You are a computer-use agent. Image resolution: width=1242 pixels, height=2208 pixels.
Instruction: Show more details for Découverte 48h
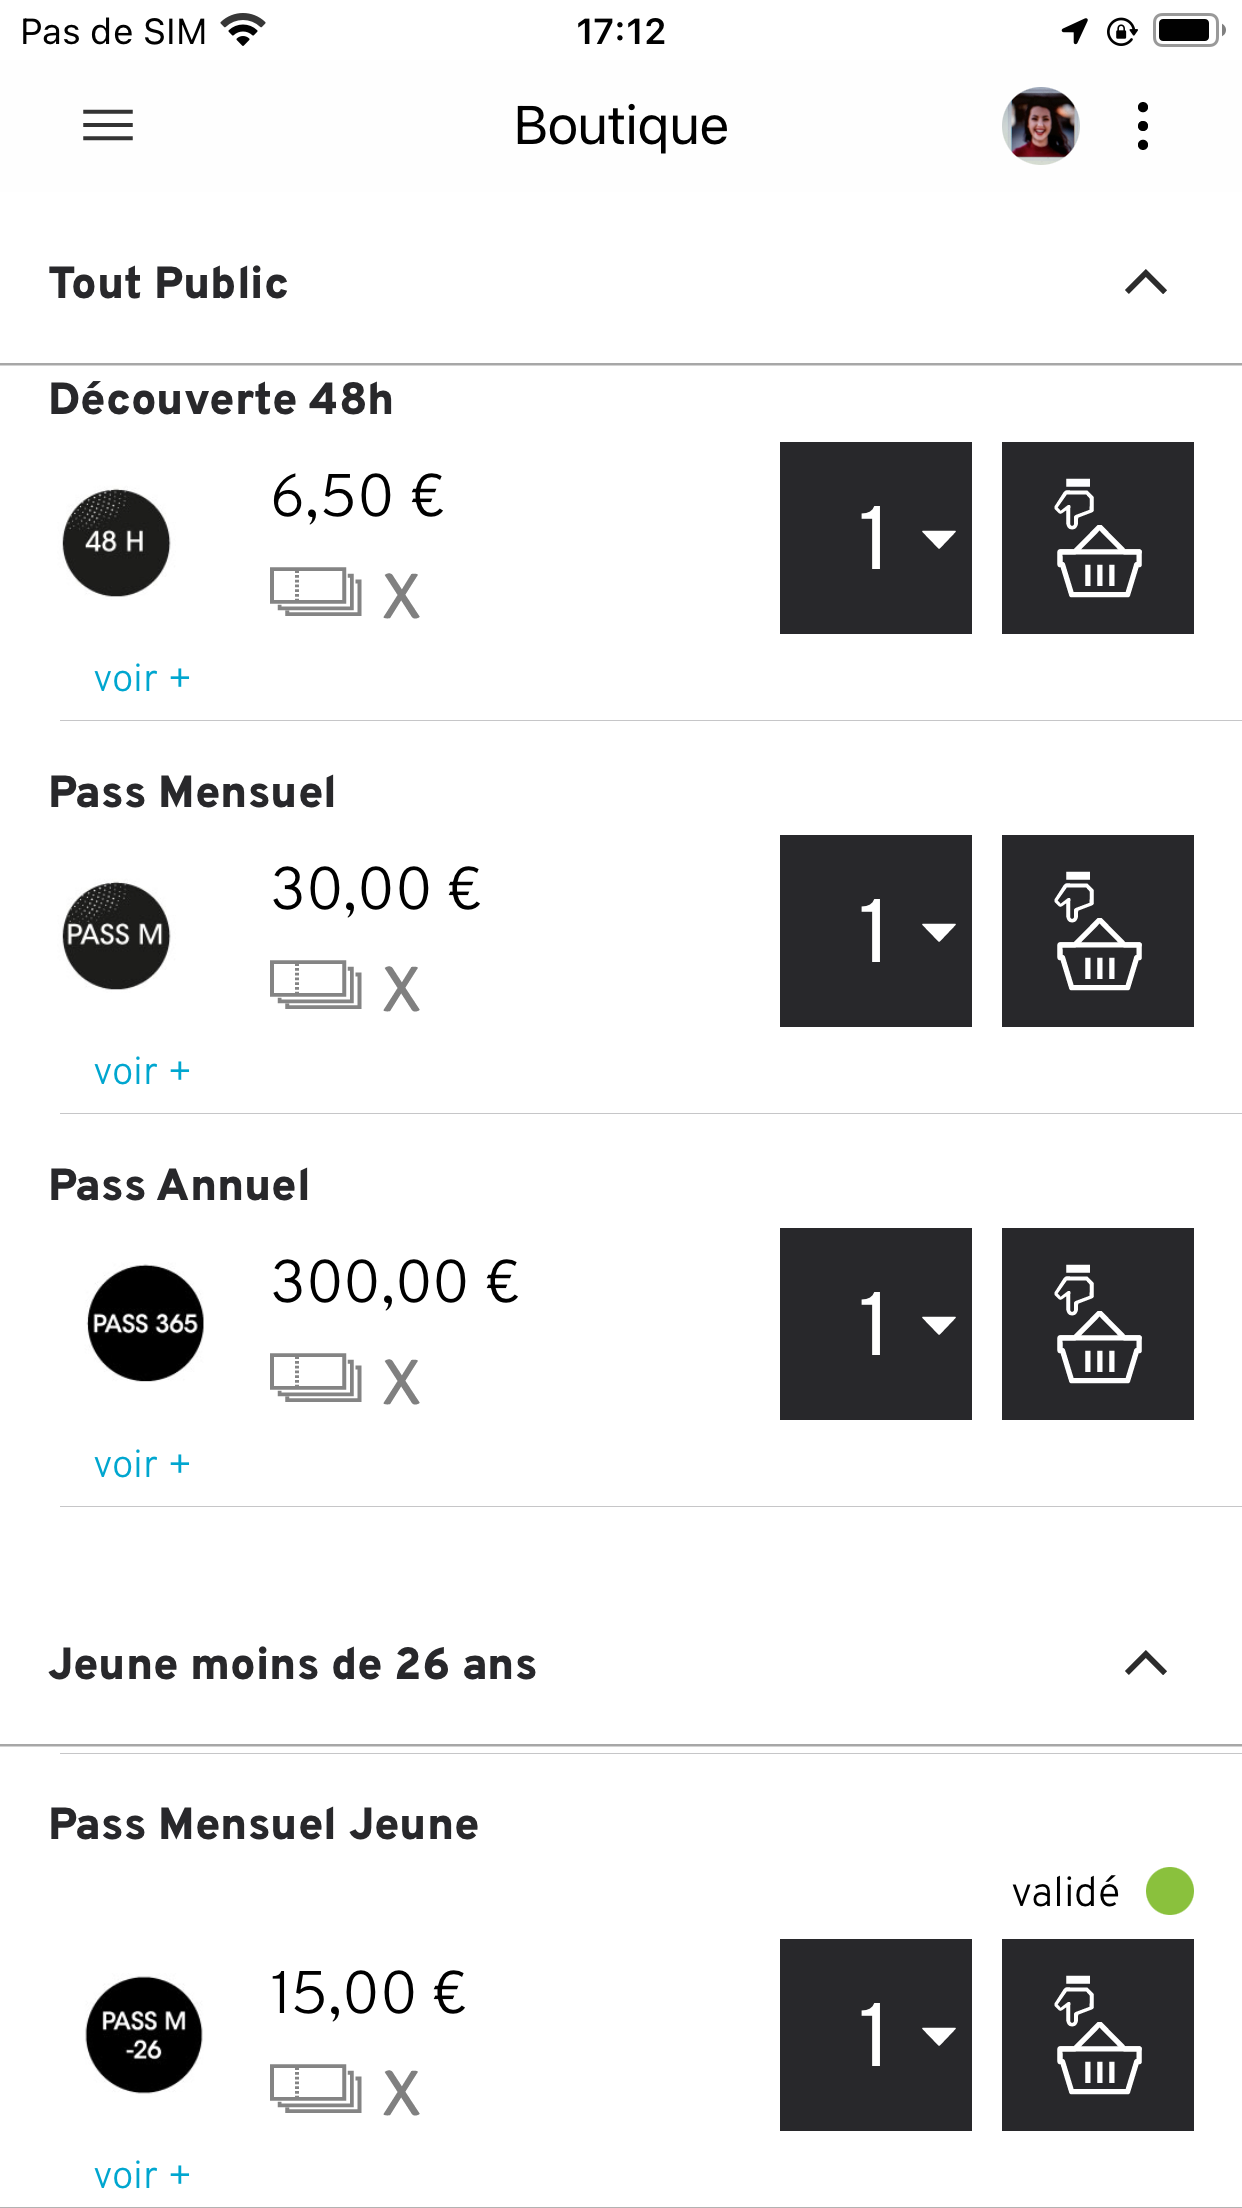141,679
